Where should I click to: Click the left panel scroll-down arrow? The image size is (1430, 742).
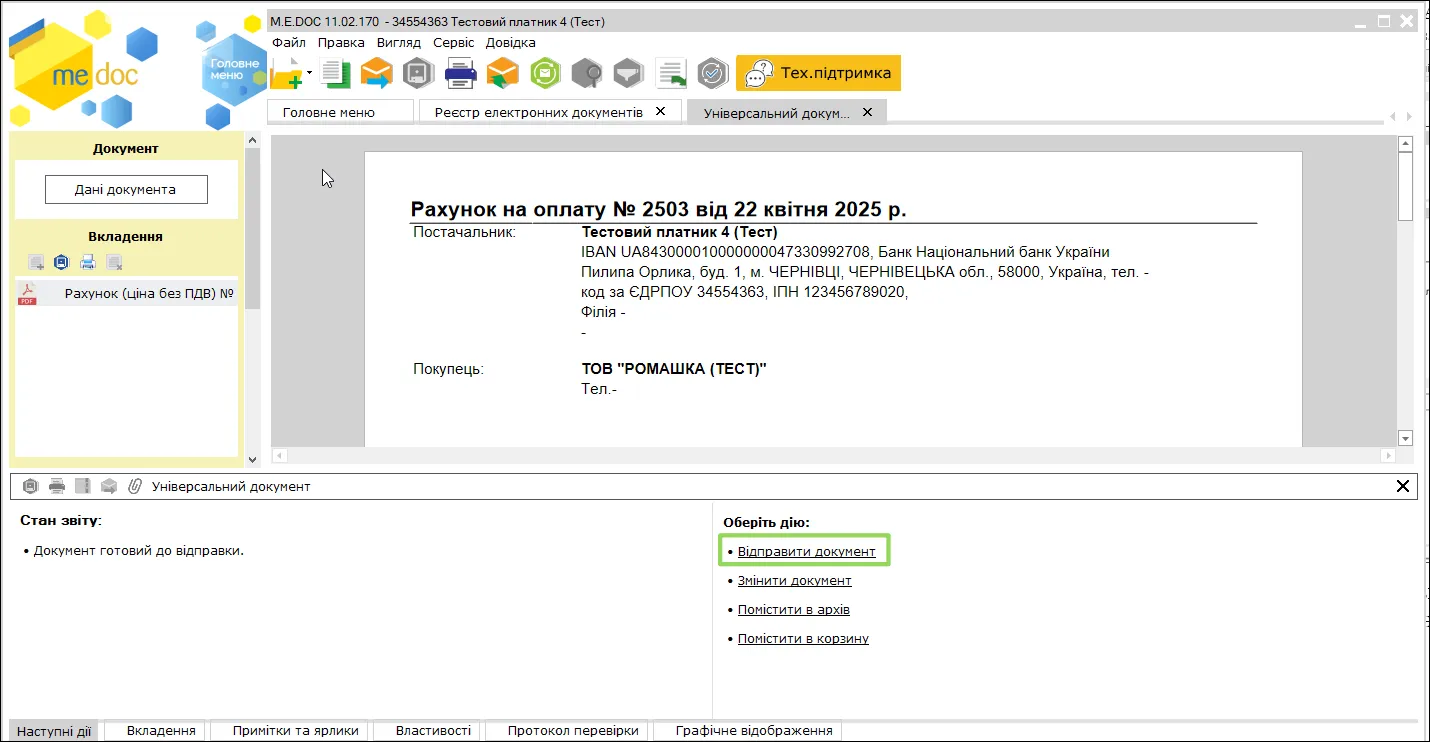[x=252, y=459]
